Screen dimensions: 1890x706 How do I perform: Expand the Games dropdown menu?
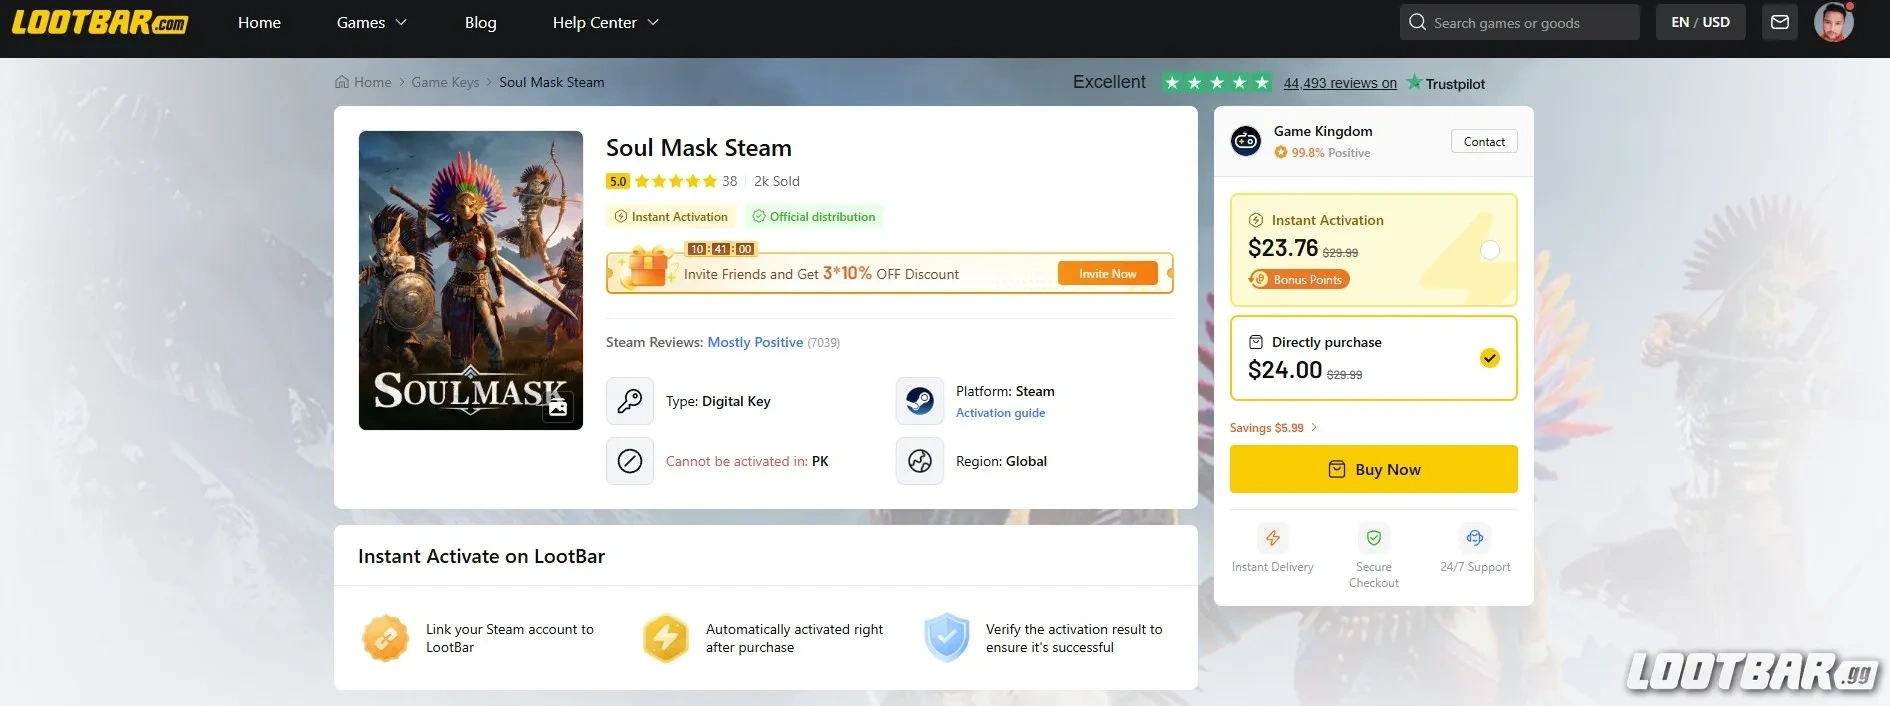(371, 22)
